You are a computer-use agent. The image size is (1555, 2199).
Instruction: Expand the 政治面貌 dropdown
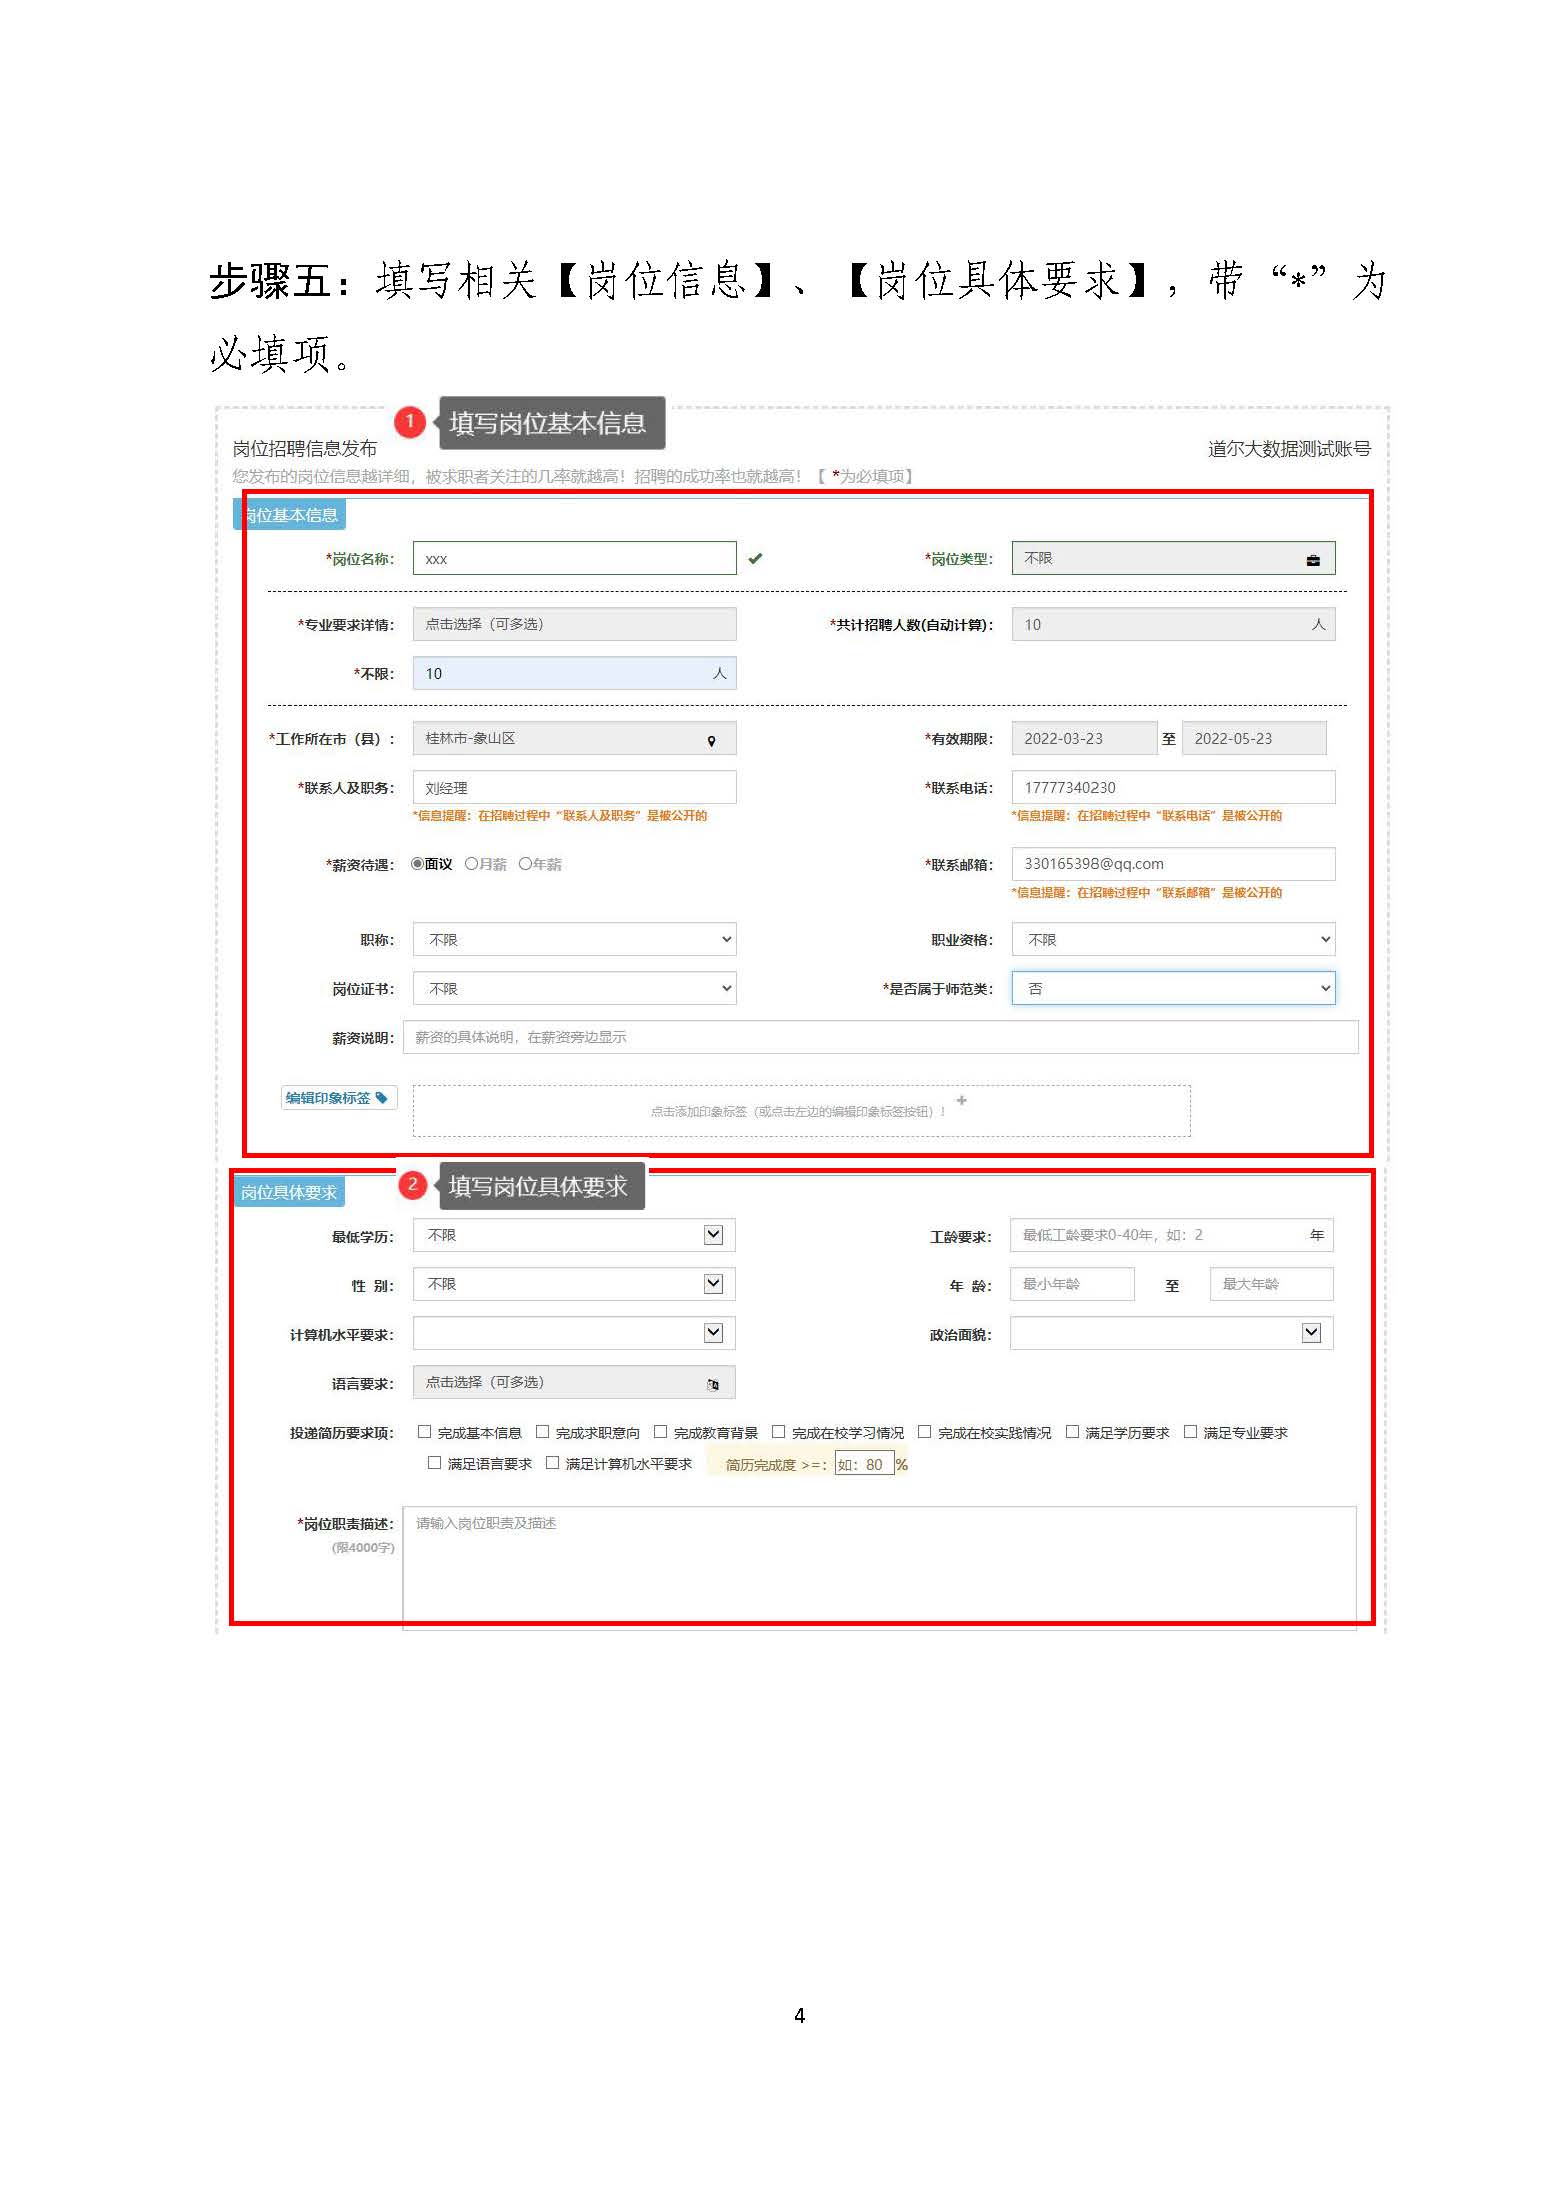click(x=1170, y=1333)
